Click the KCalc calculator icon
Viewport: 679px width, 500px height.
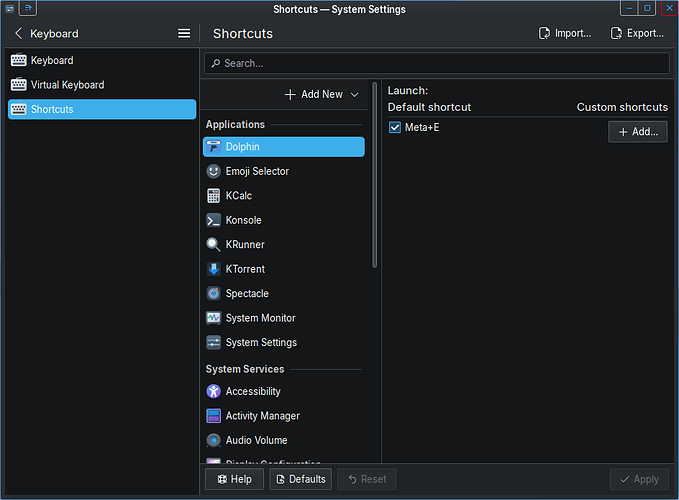coord(213,196)
